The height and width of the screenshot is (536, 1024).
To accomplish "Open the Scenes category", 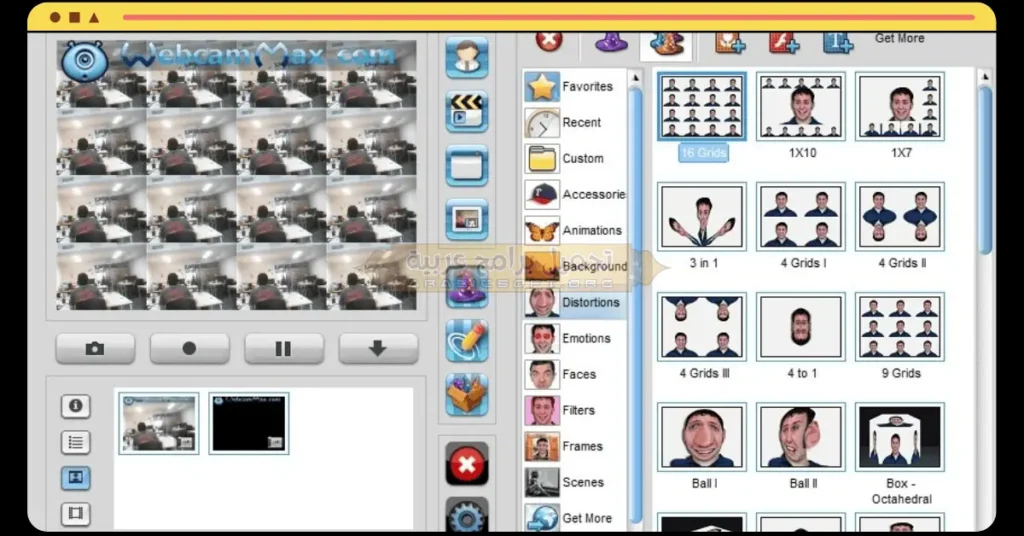I will (x=575, y=482).
